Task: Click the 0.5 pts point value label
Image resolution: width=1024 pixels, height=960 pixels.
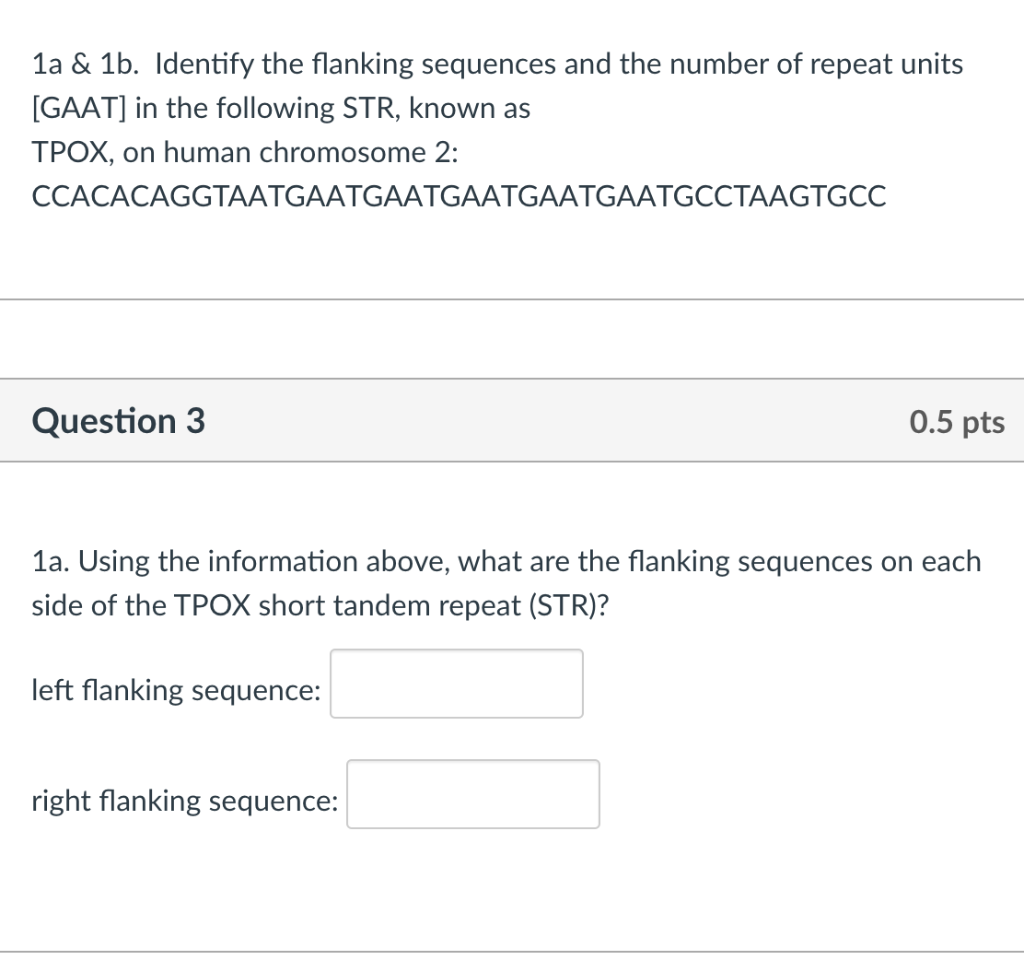Action: pos(956,421)
